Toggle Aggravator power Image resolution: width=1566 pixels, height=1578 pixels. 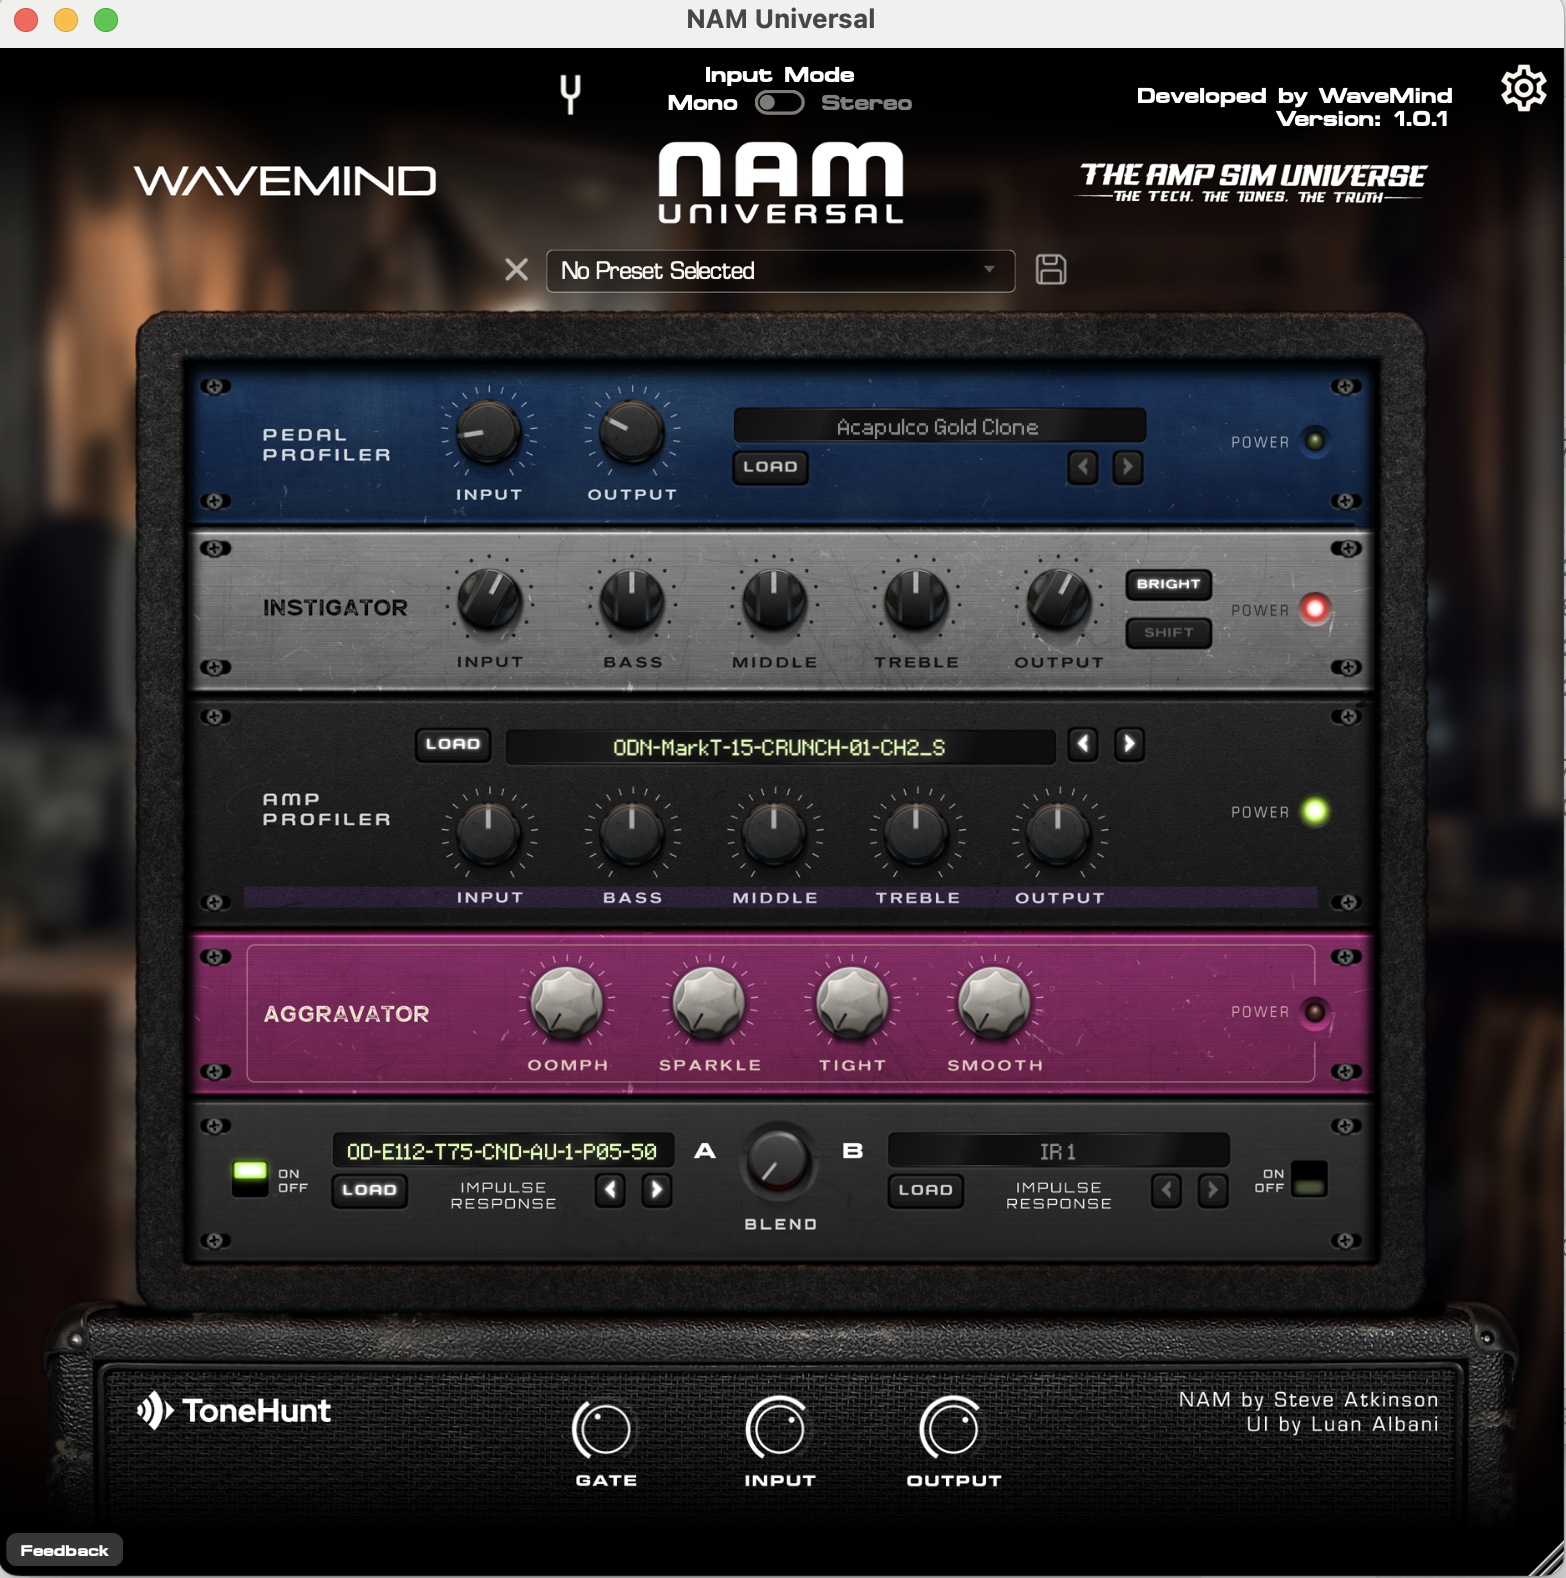[x=1315, y=1012]
